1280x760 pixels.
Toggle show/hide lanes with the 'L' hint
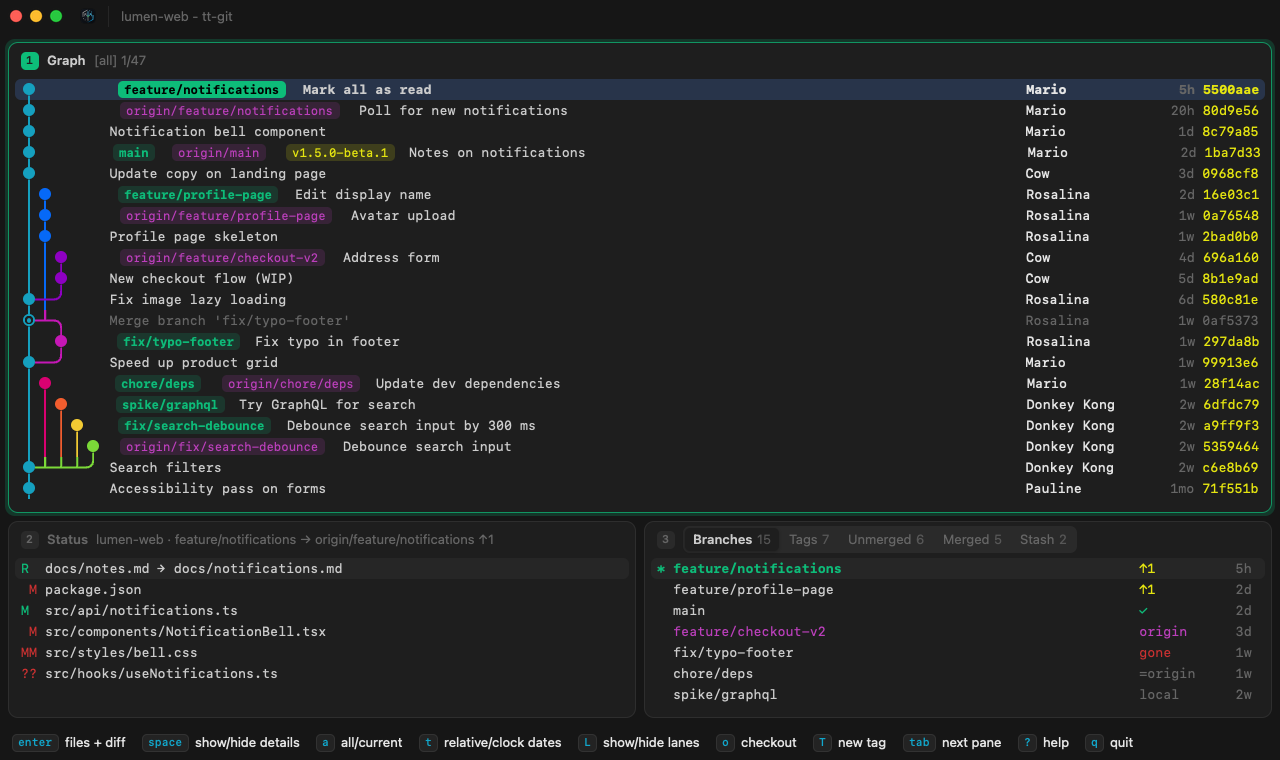coord(639,742)
